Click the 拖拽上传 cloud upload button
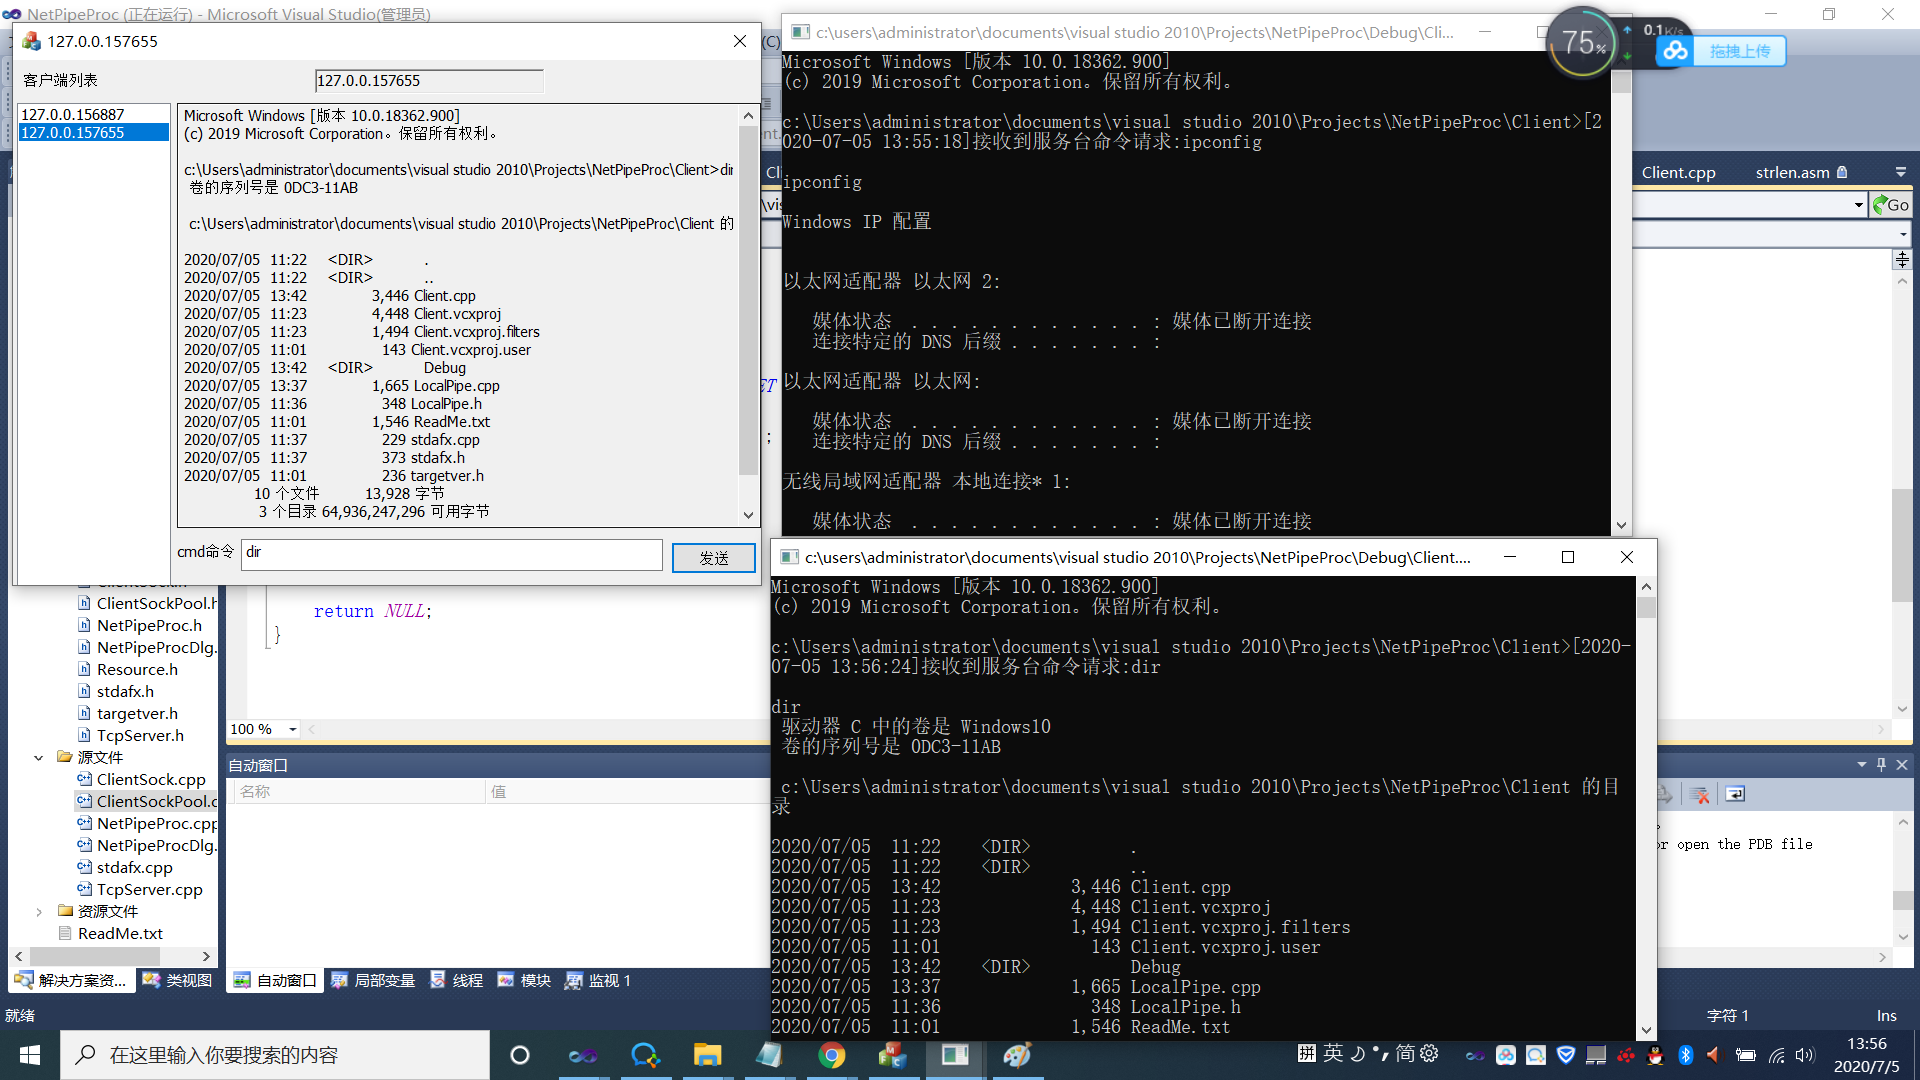The image size is (1920, 1080). (1720, 51)
